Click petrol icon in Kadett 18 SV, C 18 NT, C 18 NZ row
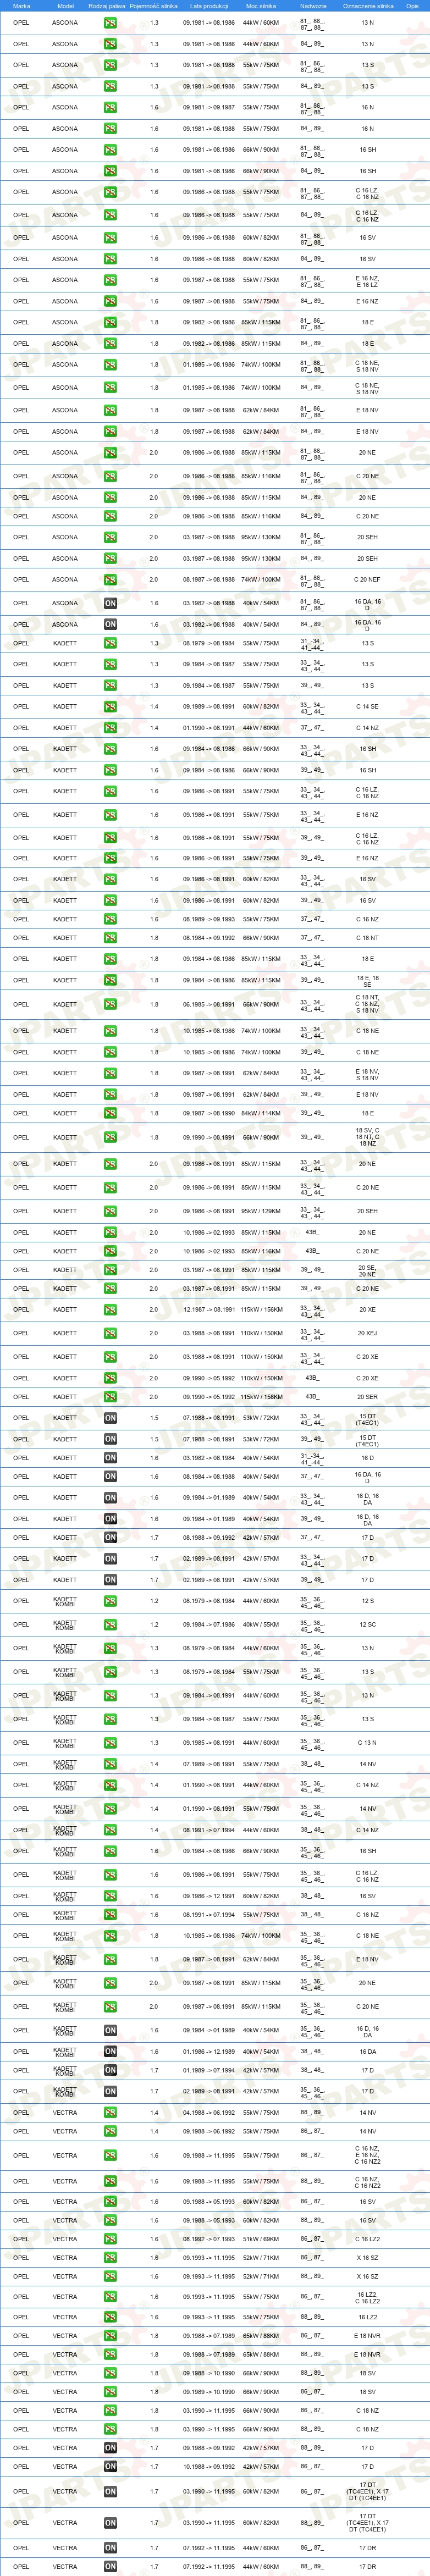The image size is (430, 2576). pos(110,1137)
